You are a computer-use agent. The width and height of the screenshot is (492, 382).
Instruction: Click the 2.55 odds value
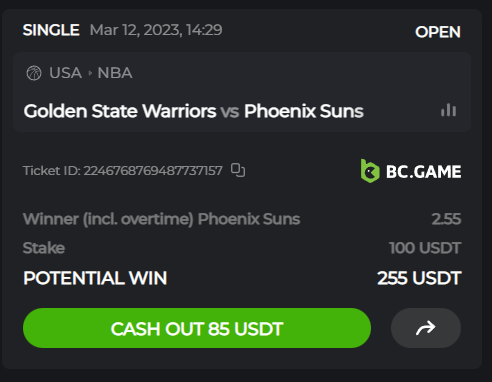(x=446, y=219)
